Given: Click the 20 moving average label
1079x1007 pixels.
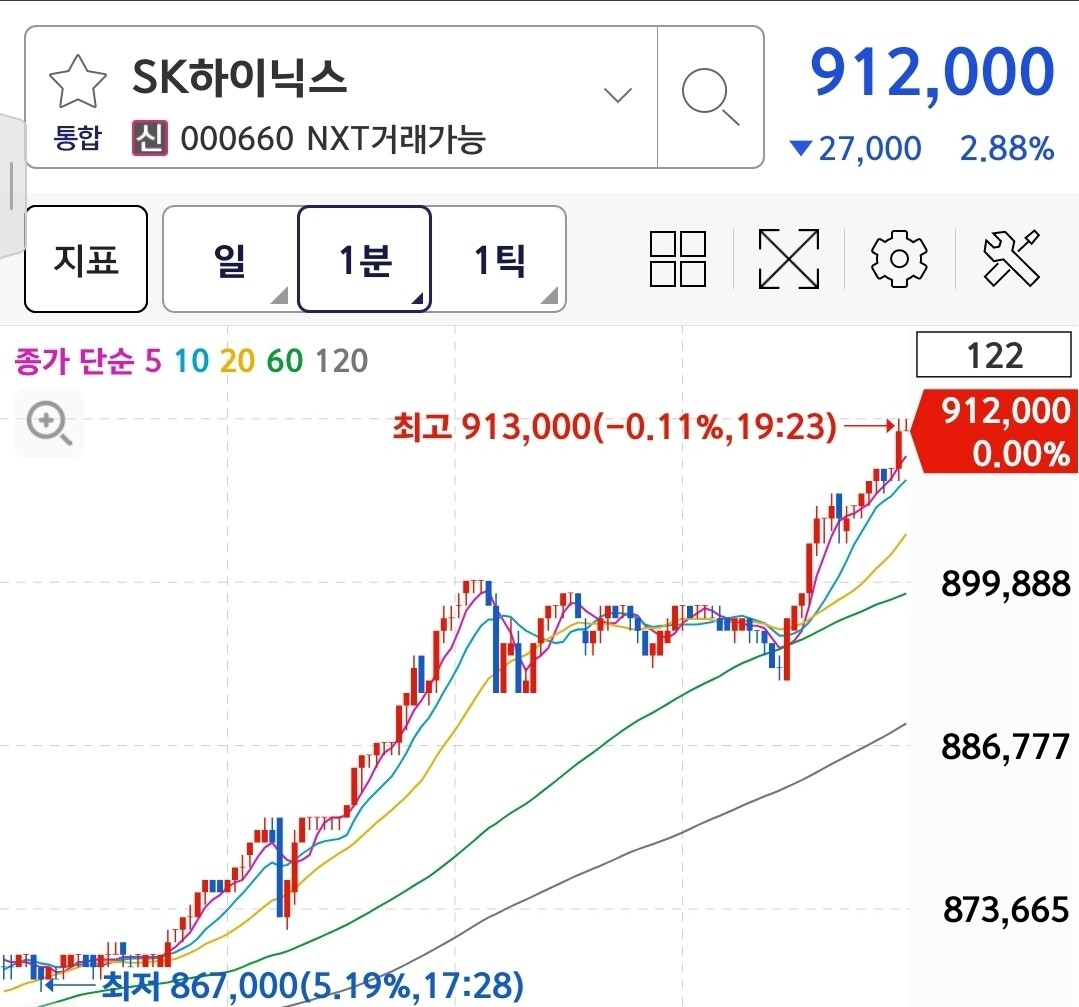Looking at the screenshot, I should 237,361.
